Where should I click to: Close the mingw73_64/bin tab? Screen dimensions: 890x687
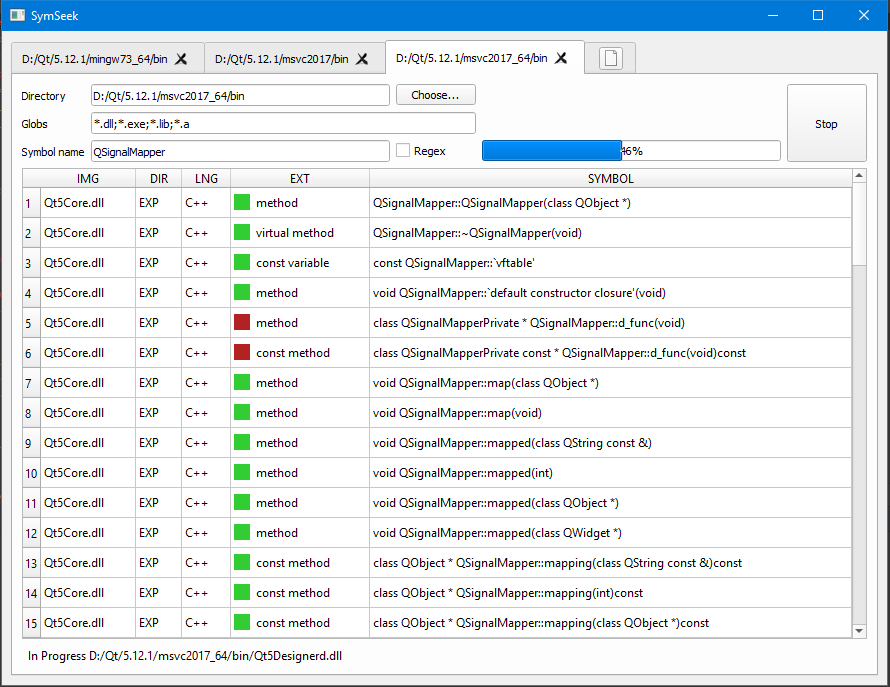181,58
